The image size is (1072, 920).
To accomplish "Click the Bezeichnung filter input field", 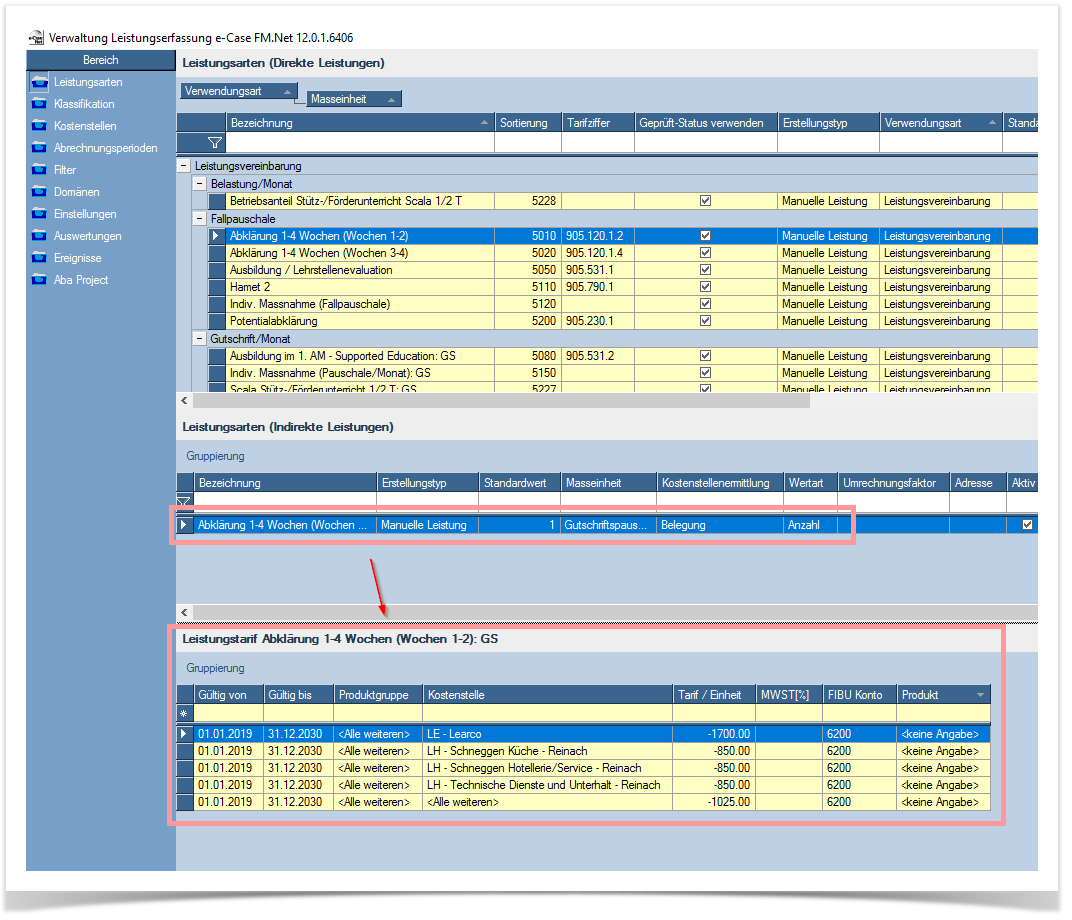I will 360,142.
